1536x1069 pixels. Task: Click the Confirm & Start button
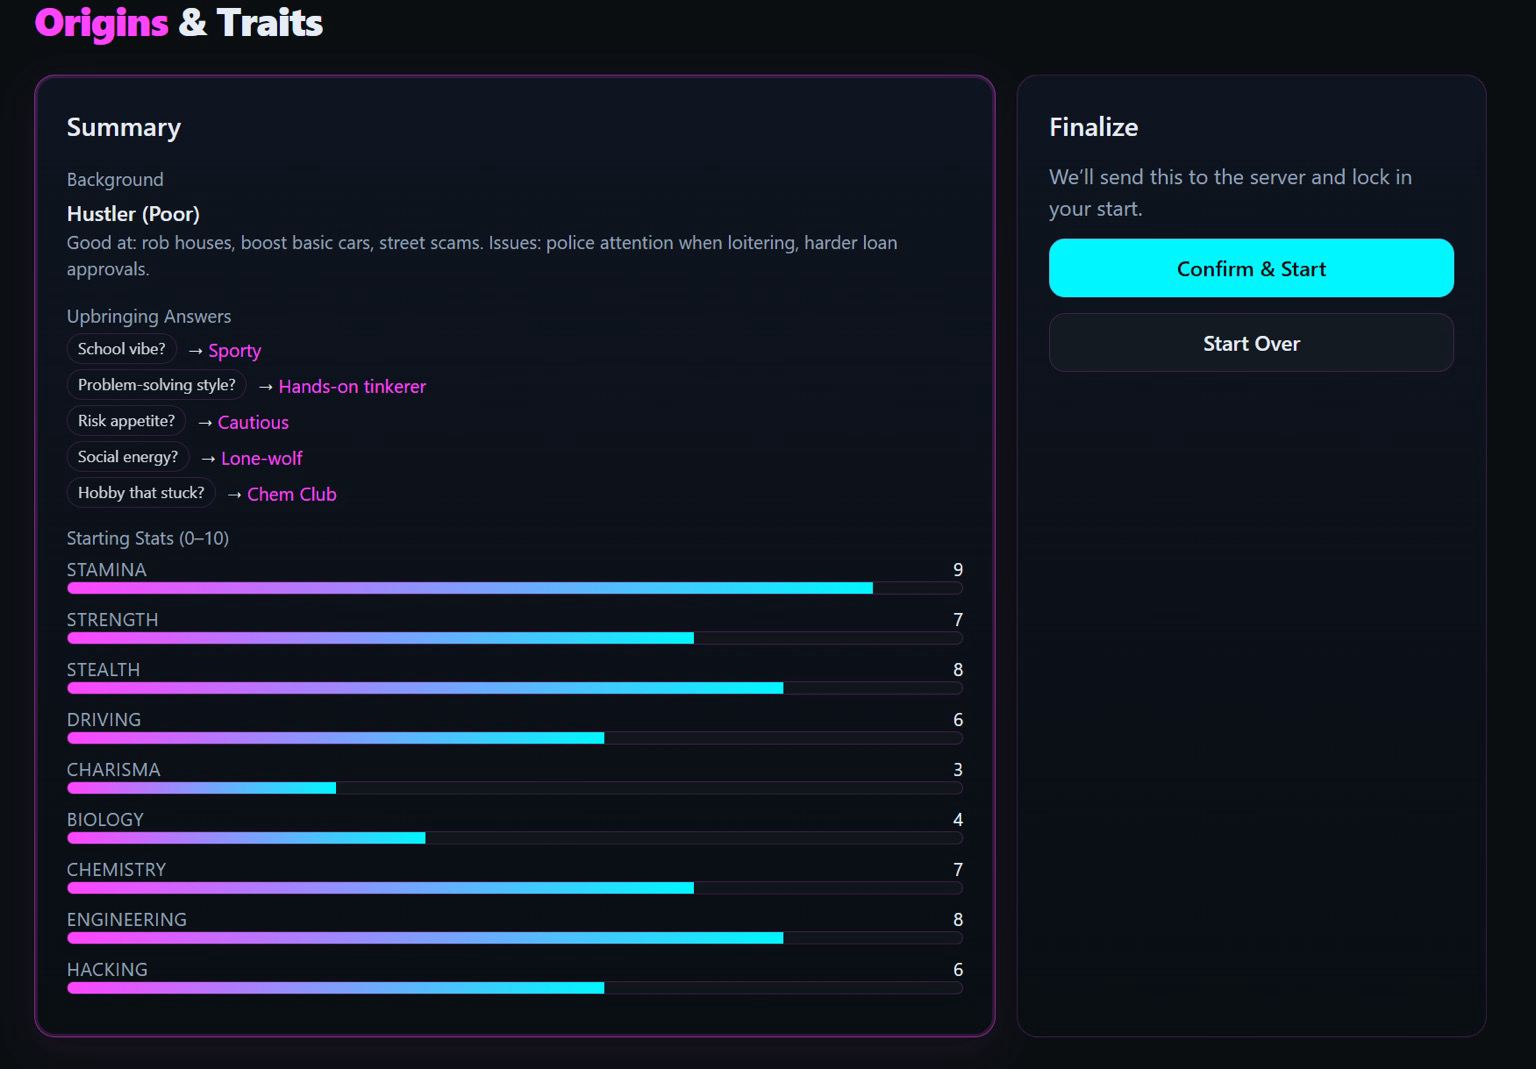pyautogui.click(x=1250, y=268)
